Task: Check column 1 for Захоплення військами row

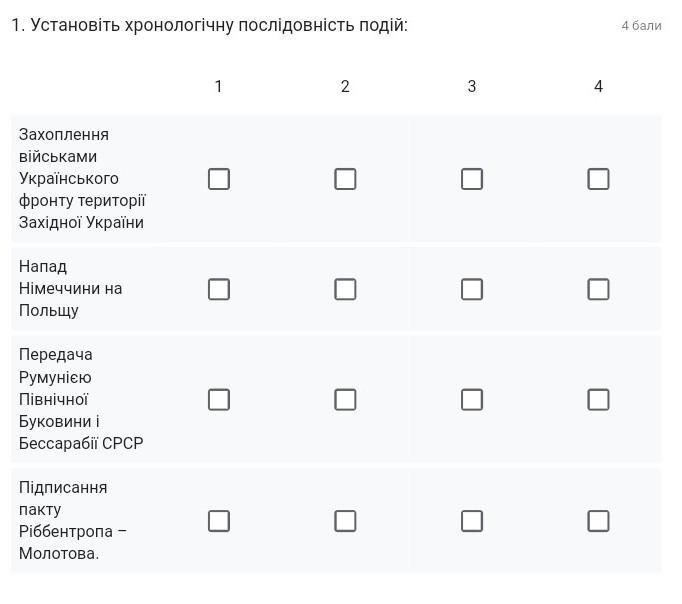Action: [218, 179]
